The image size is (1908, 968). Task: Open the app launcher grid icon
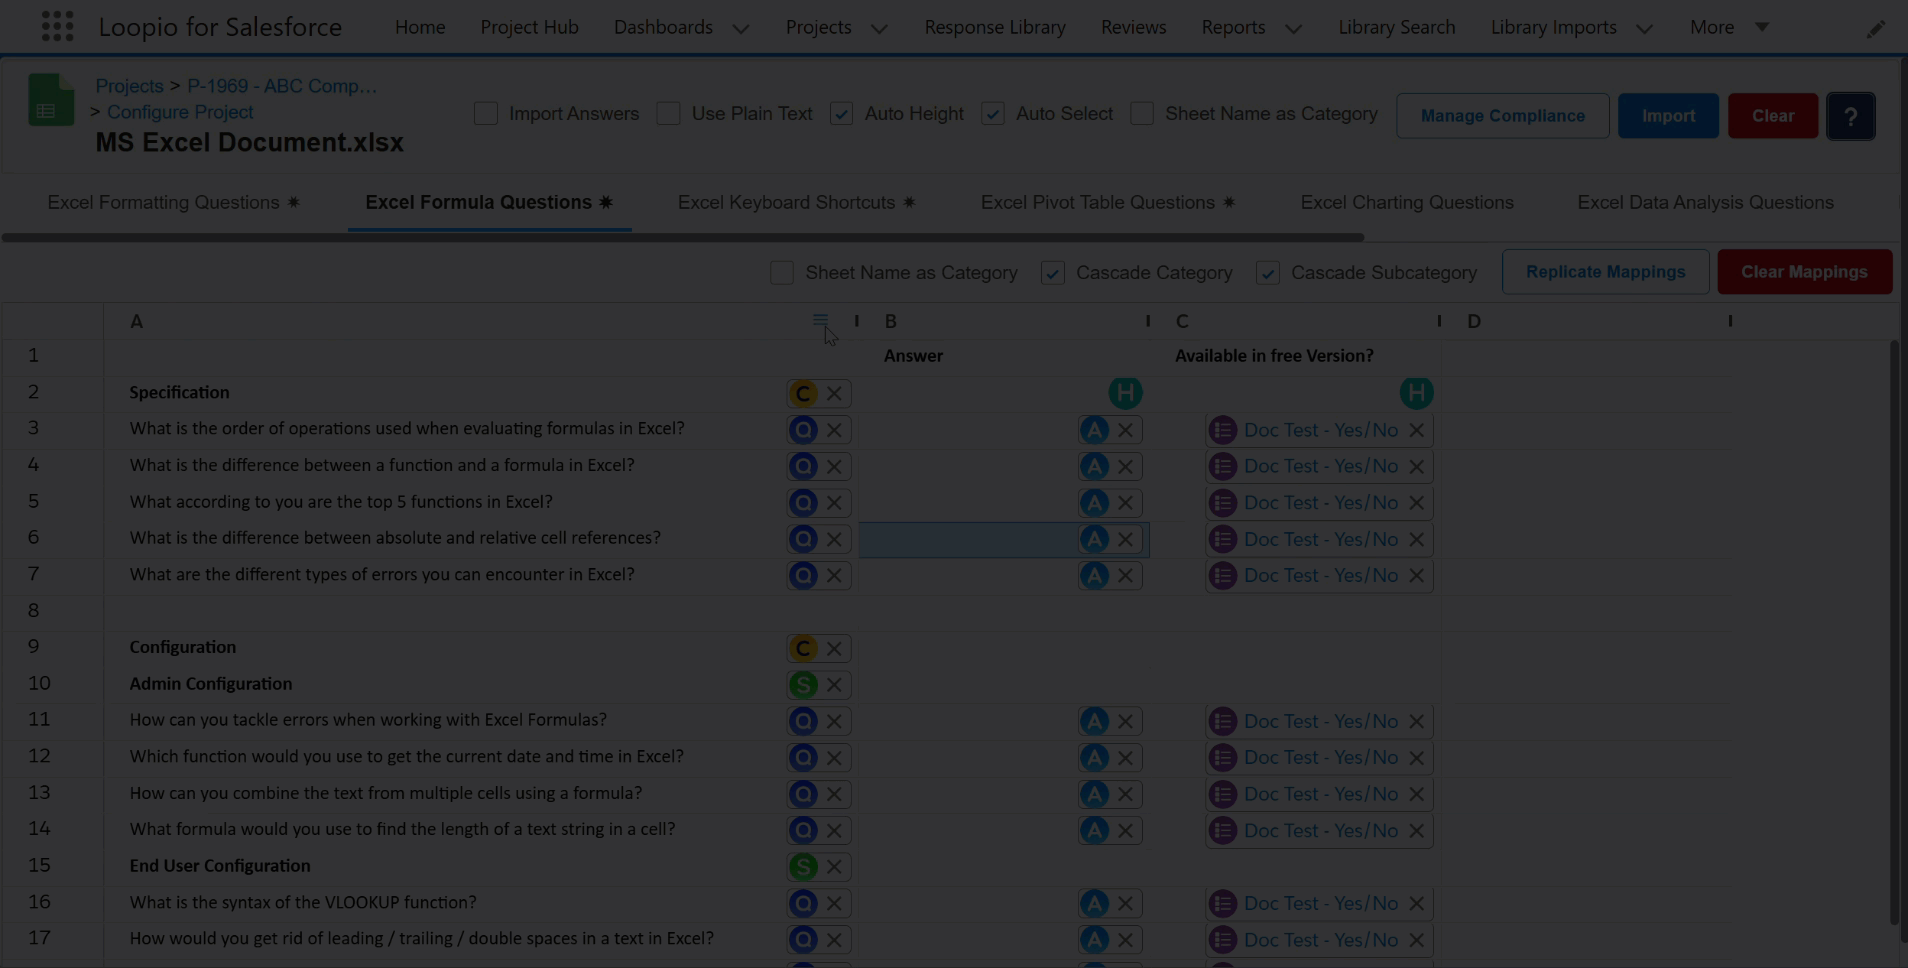[57, 27]
